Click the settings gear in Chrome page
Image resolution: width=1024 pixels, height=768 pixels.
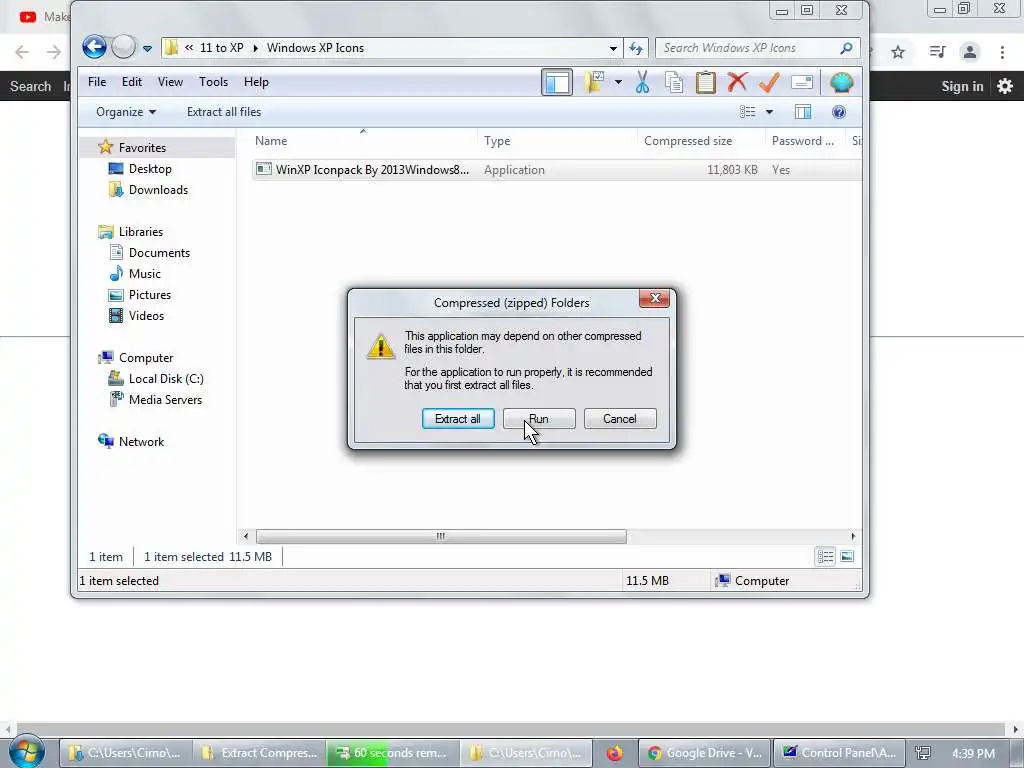[1004, 86]
